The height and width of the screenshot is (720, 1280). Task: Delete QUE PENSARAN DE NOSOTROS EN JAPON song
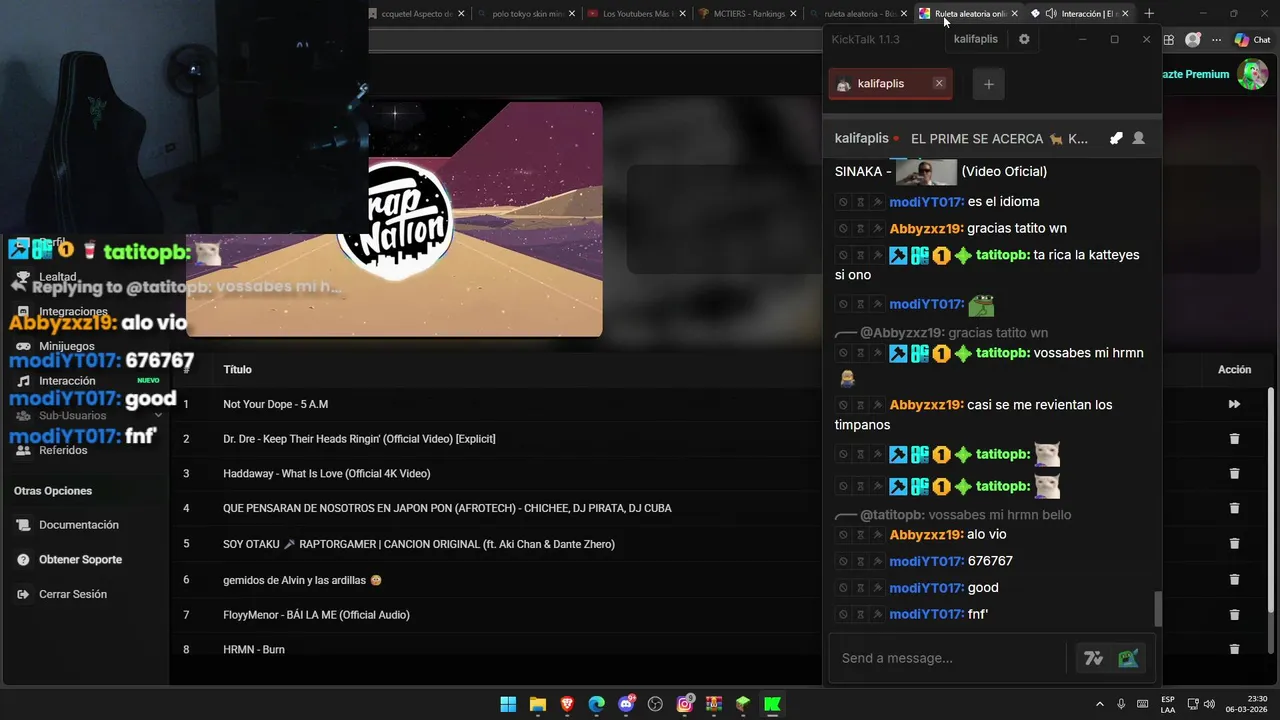pos(1234,509)
